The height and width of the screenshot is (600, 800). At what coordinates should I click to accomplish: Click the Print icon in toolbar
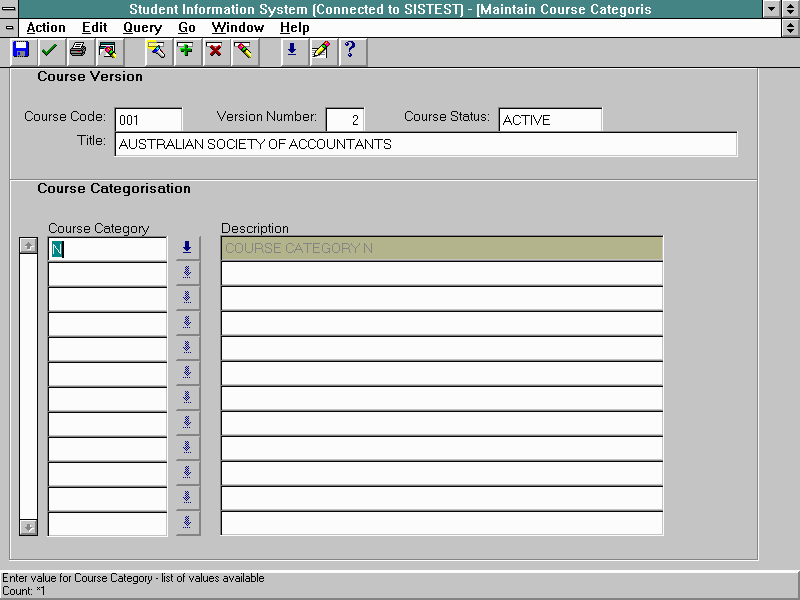[77, 50]
